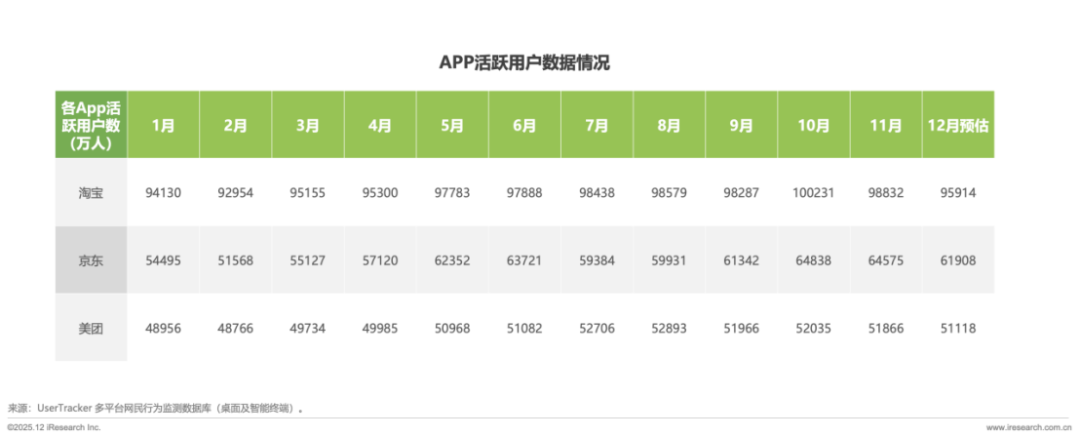This screenshot has width=1080, height=437.
Task: Open the www.iresearch.com.cn link
Action: 1029,427
